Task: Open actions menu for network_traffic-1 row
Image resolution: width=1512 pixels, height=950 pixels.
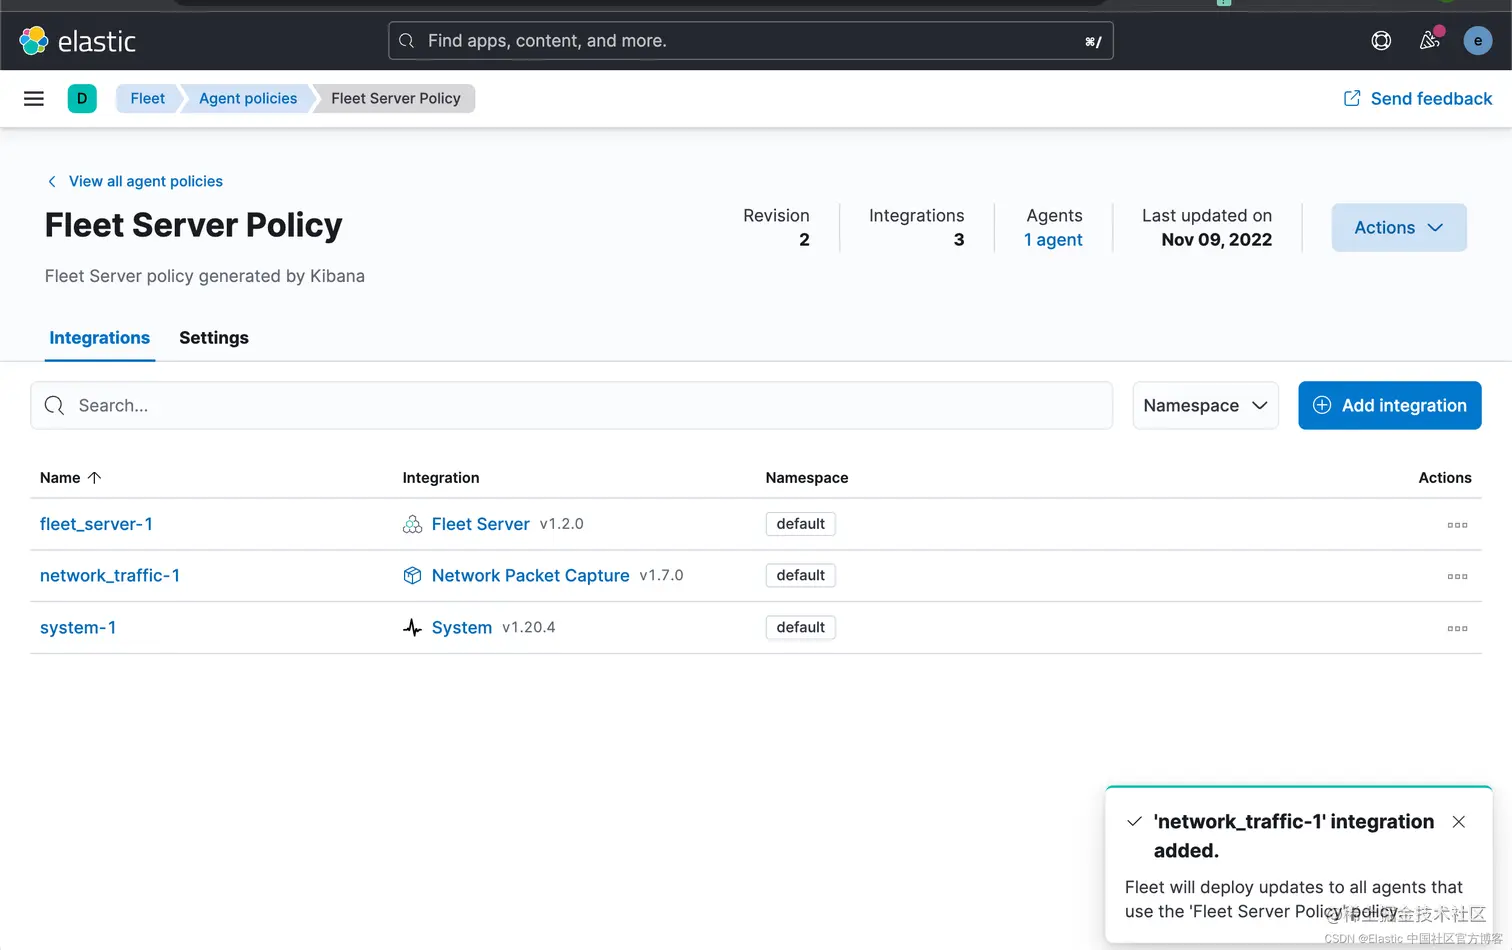Action: tap(1457, 577)
